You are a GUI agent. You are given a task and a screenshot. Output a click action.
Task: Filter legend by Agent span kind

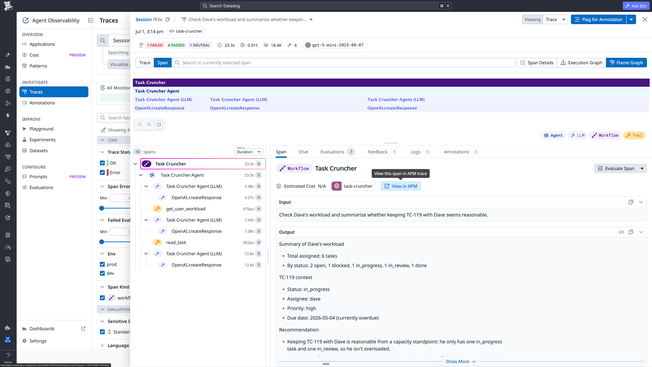pyautogui.click(x=553, y=135)
